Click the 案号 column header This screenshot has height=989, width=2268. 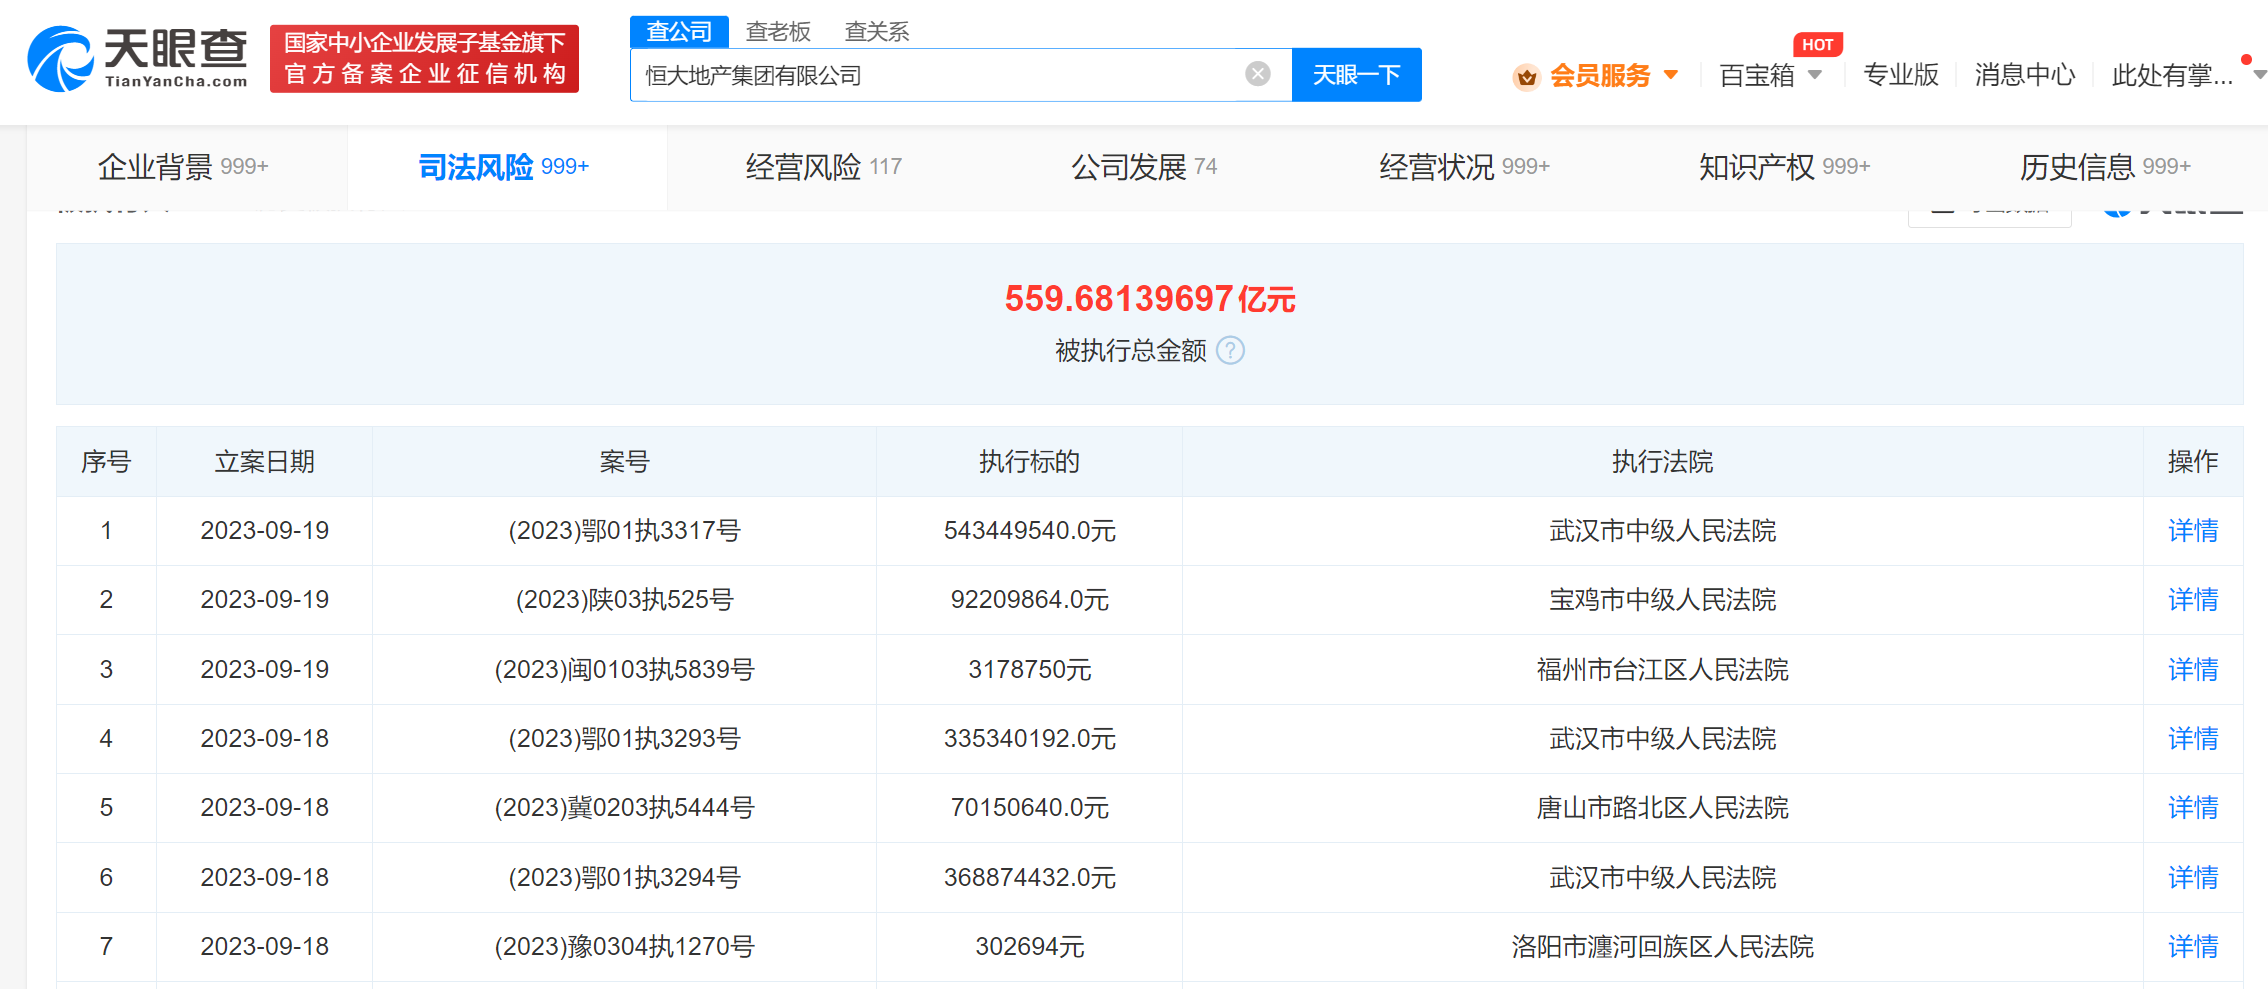tap(625, 462)
